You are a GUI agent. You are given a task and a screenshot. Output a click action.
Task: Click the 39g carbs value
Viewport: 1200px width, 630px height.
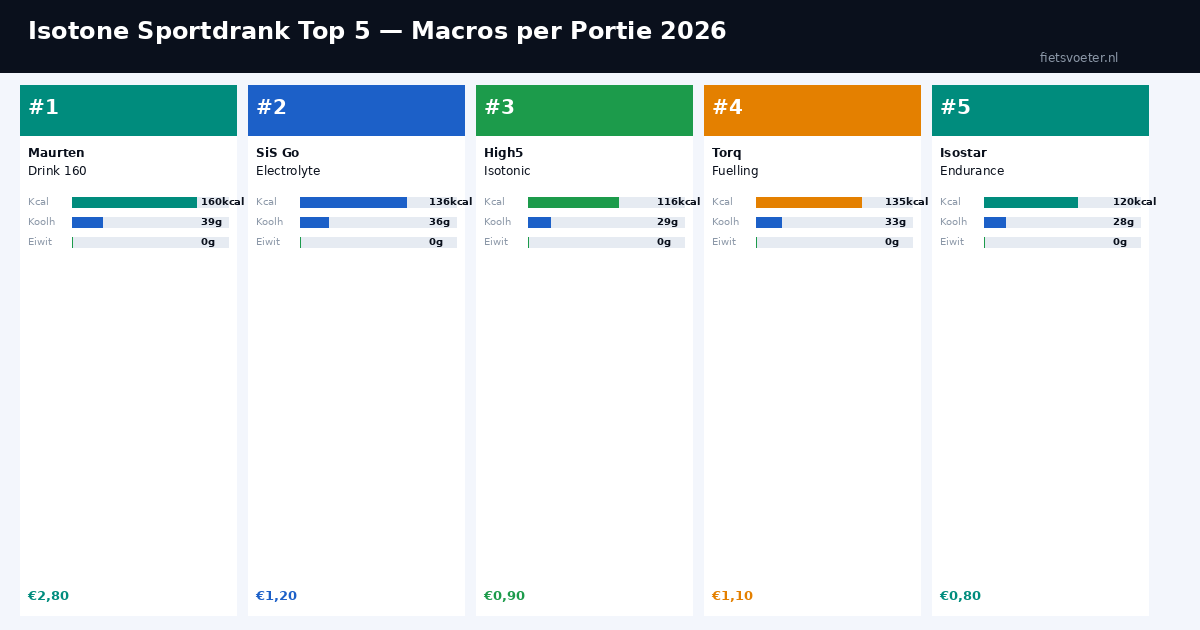click(x=211, y=222)
